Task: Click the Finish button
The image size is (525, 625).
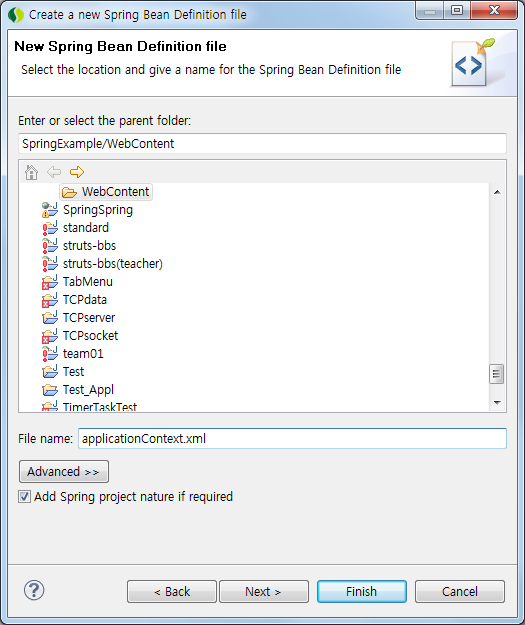Action: pyautogui.click(x=362, y=592)
